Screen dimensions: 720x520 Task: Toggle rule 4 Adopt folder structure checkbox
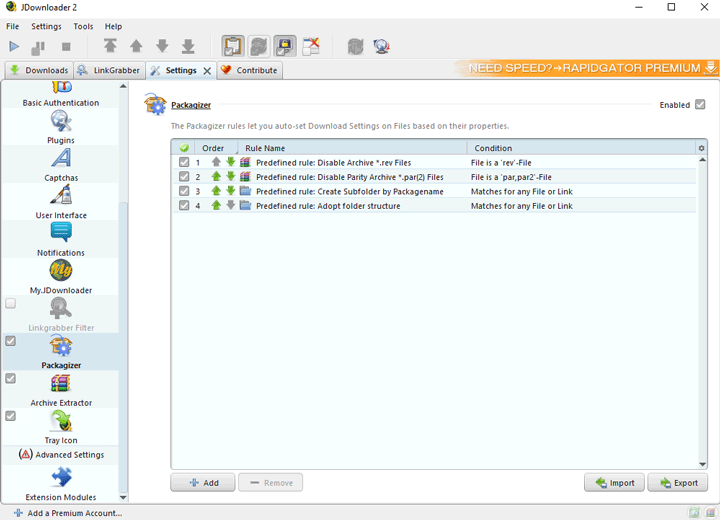[x=184, y=205]
